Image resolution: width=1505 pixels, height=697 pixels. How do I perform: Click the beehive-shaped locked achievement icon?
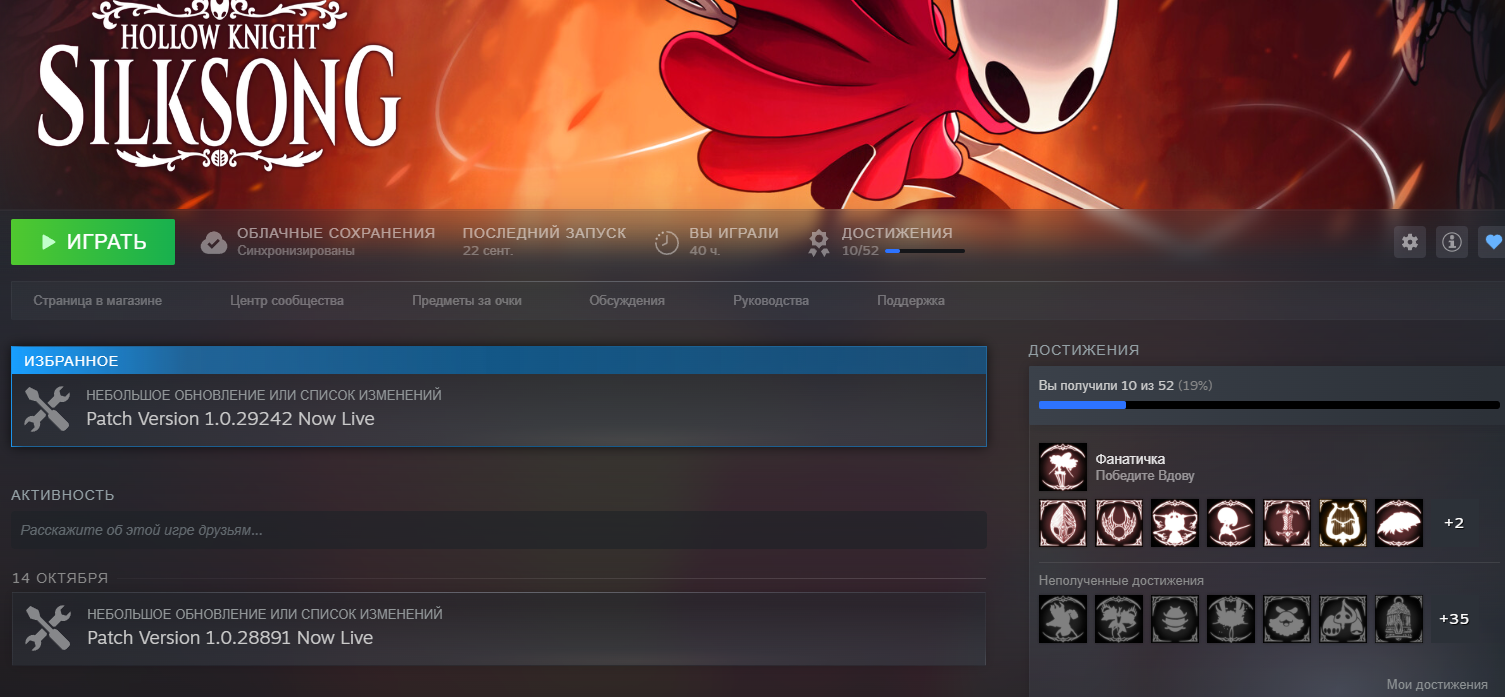1175,619
